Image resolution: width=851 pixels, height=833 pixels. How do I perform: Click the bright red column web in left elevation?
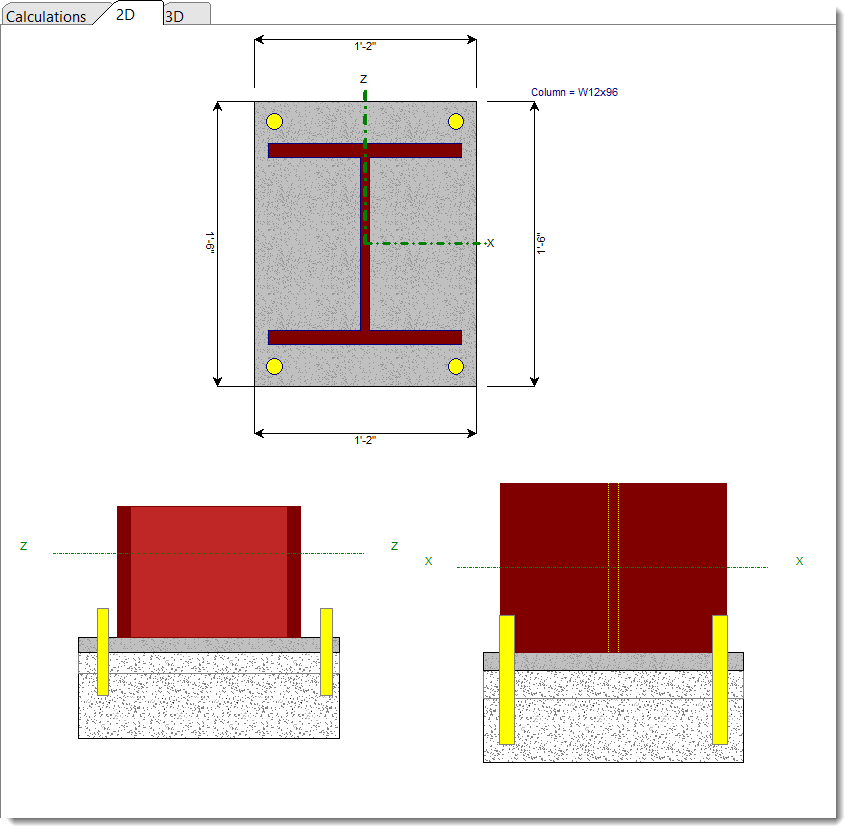coord(209,571)
